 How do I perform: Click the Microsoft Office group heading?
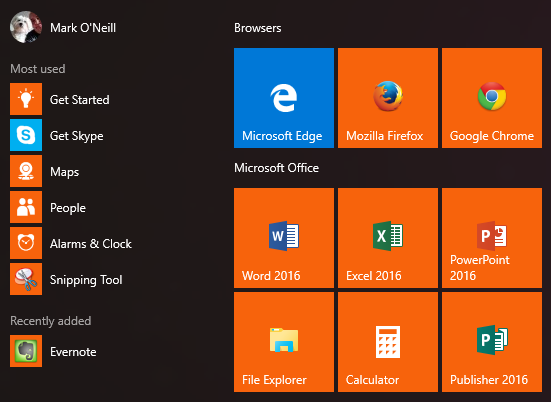click(x=277, y=168)
